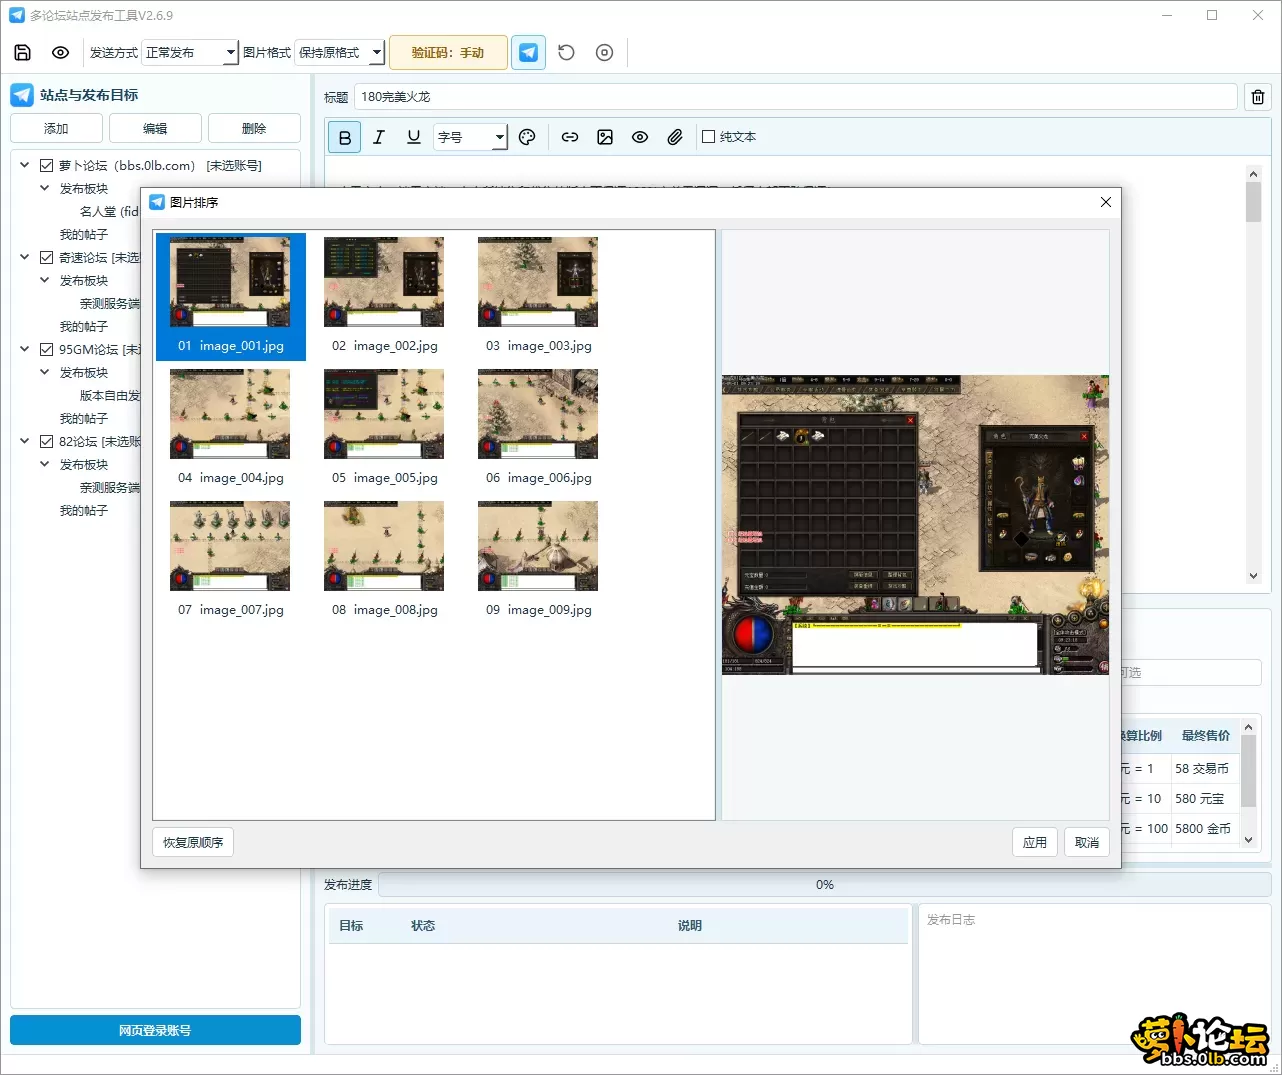Close the 图片排序 dialog
The height and width of the screenshot is (1075, 1282).
[x=1105, y=202]
